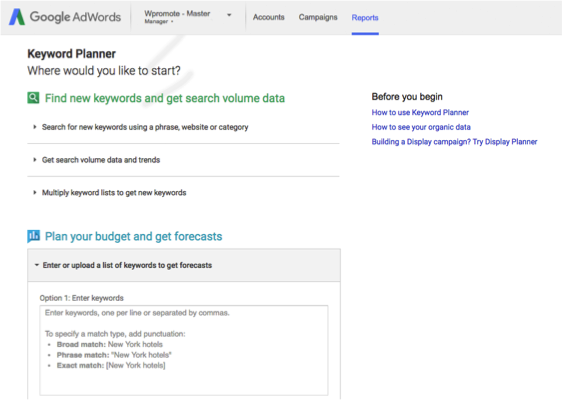Image resolution: width=562 pixels, height=400 pixels.
Task: Open How to see your organic data link
Action: (421, 127)
